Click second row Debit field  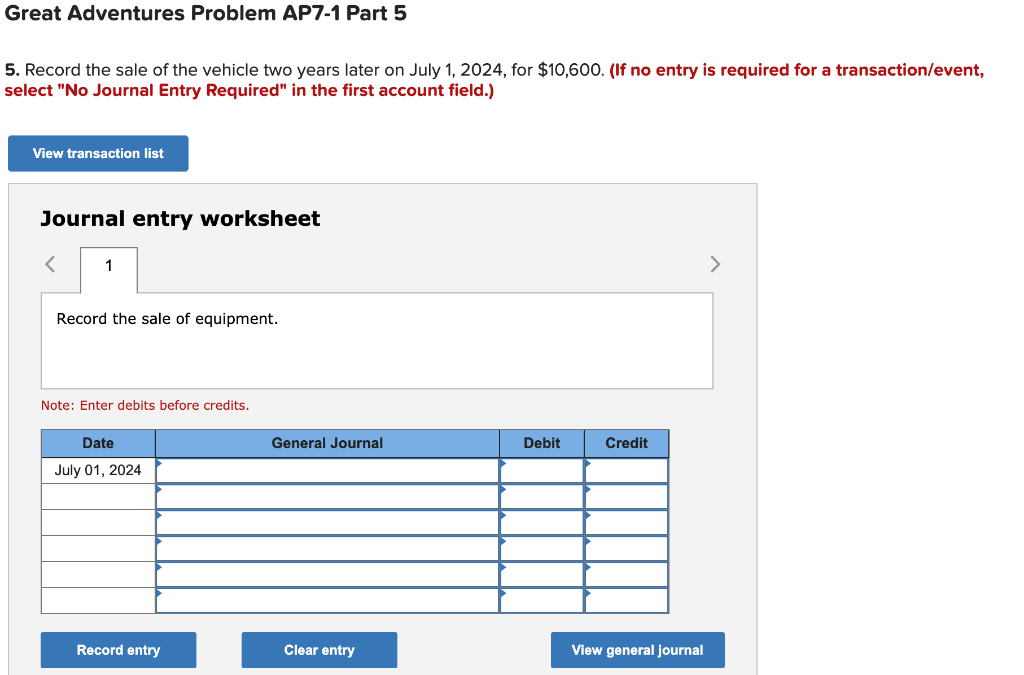click(541, 497)
